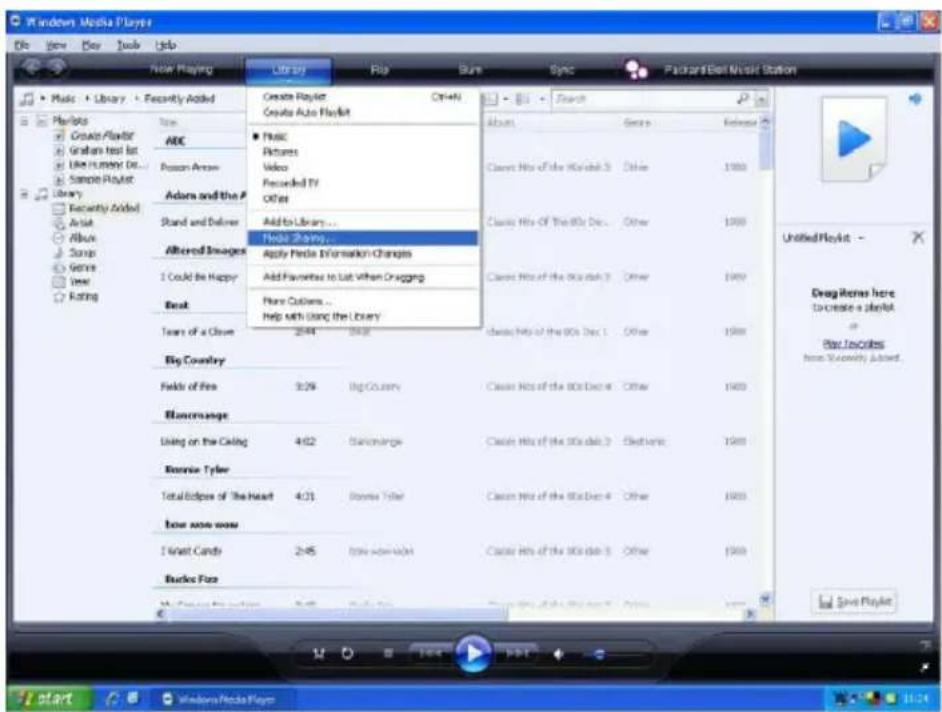Open the view options icon
The height and width of the screenshot is (712, 942).
[x=523, y=99]
